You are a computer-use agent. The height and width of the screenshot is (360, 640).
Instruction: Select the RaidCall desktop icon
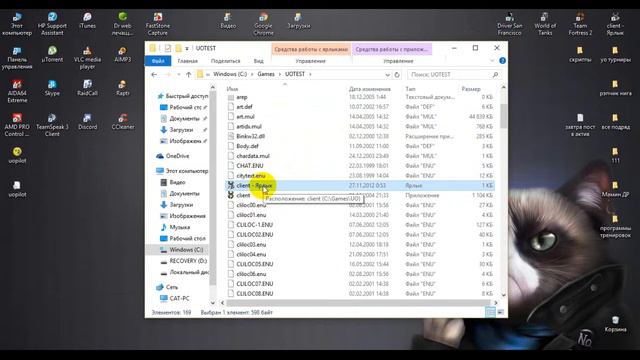87,88
